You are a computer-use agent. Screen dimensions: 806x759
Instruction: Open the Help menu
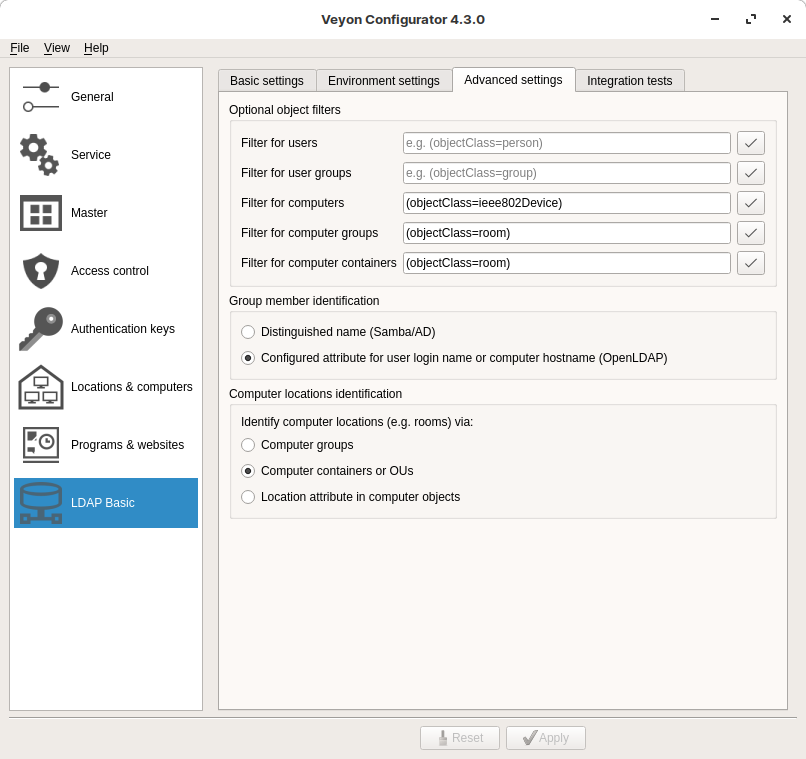coord(96,48)
